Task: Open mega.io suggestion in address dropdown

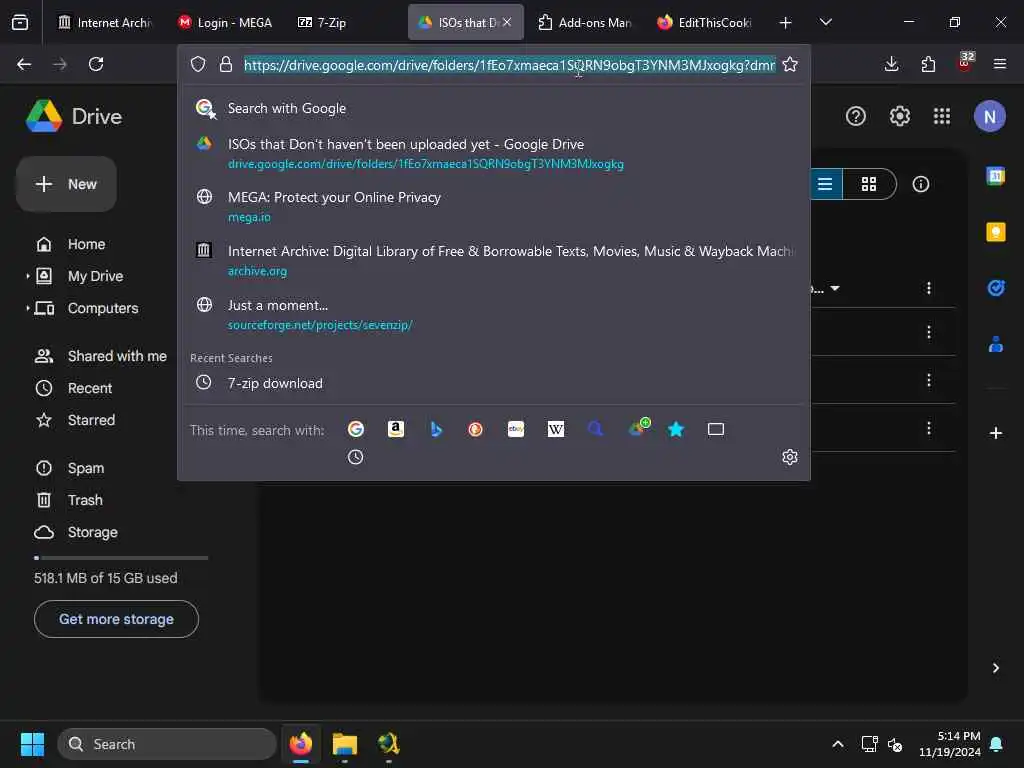Action: pos(494,206)
